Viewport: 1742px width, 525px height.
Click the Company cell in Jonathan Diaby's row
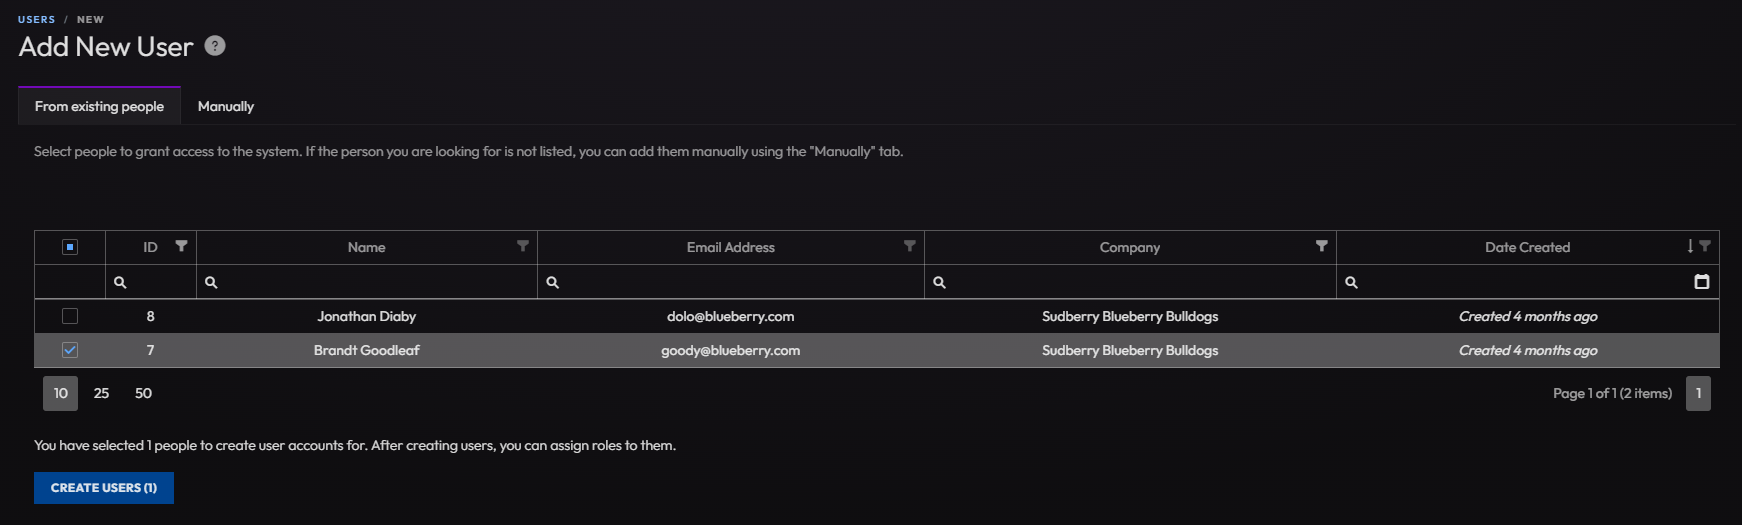pyautogui.click(x=1130, y=316)
